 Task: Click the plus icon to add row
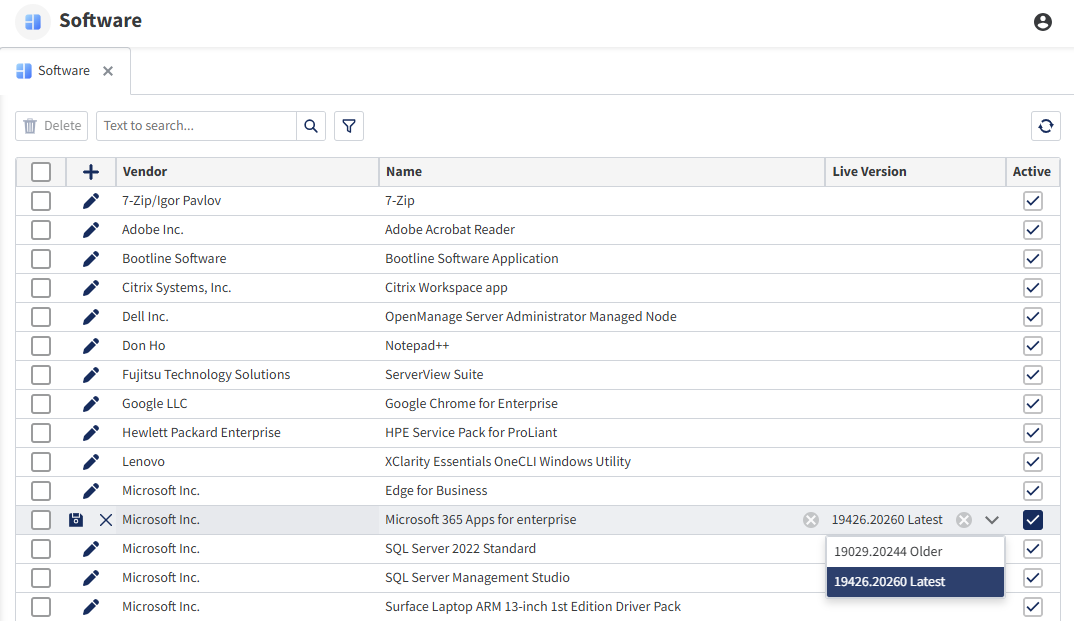pos(91,172)
